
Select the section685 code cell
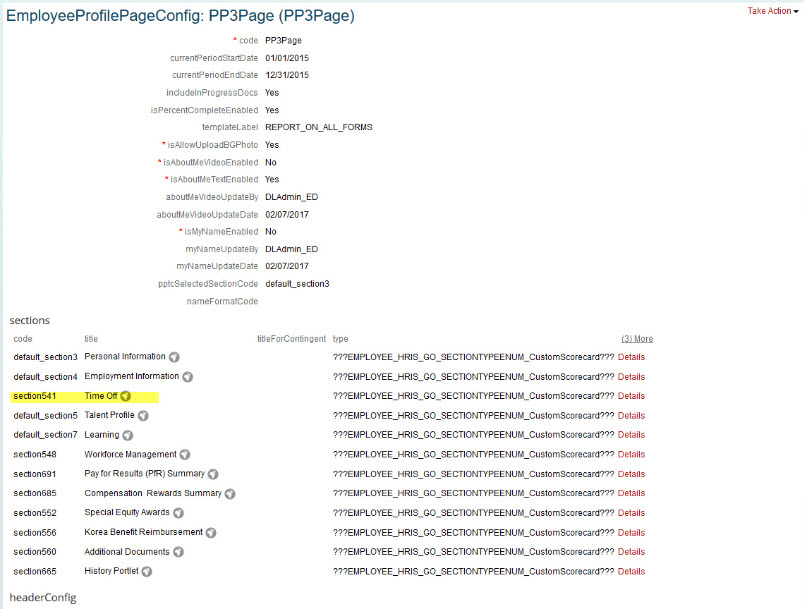(35, 493)
